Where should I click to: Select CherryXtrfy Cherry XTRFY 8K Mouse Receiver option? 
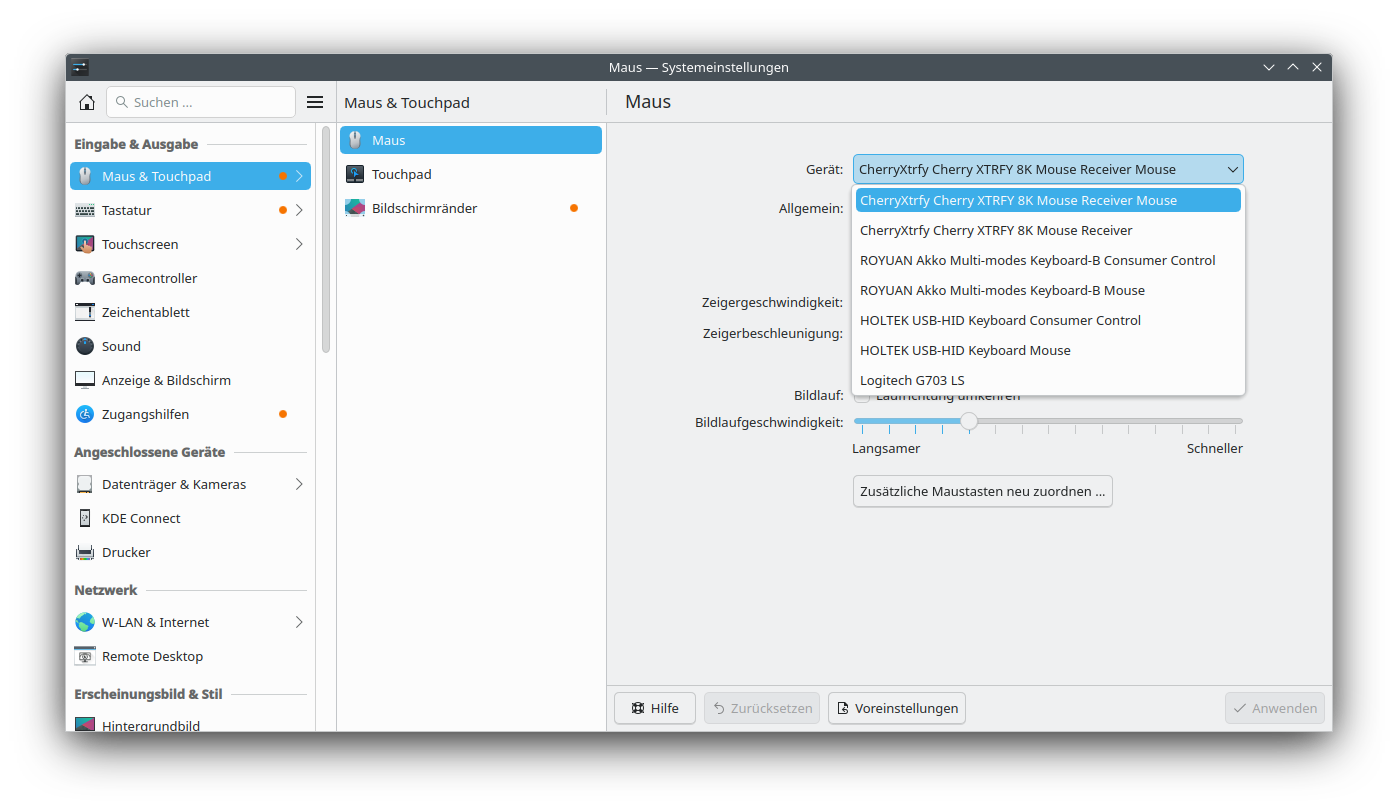tap(1048, 230)
